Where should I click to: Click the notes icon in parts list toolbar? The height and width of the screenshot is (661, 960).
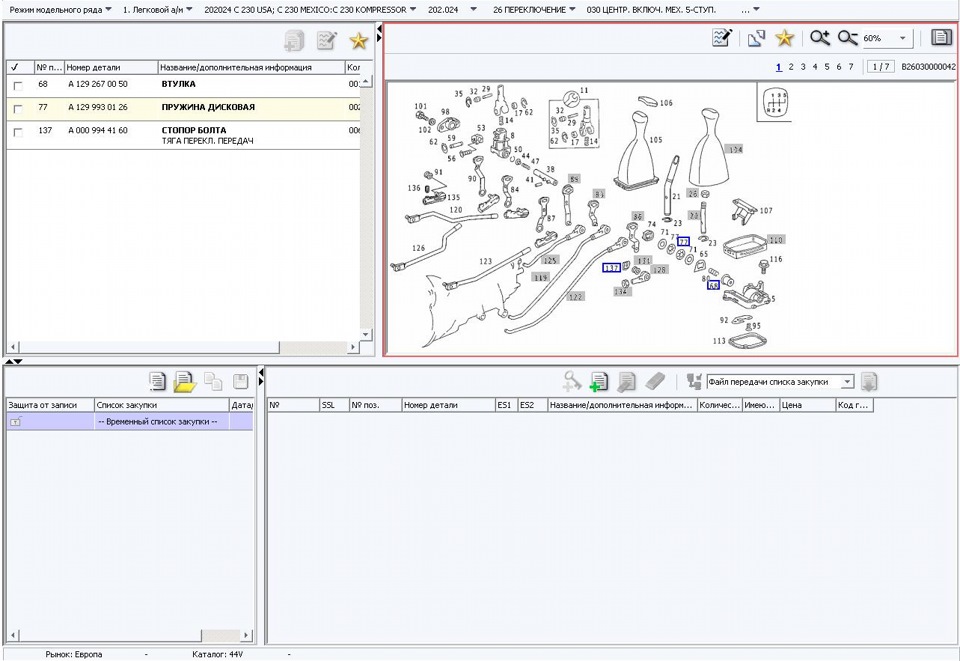pos(326,41)
